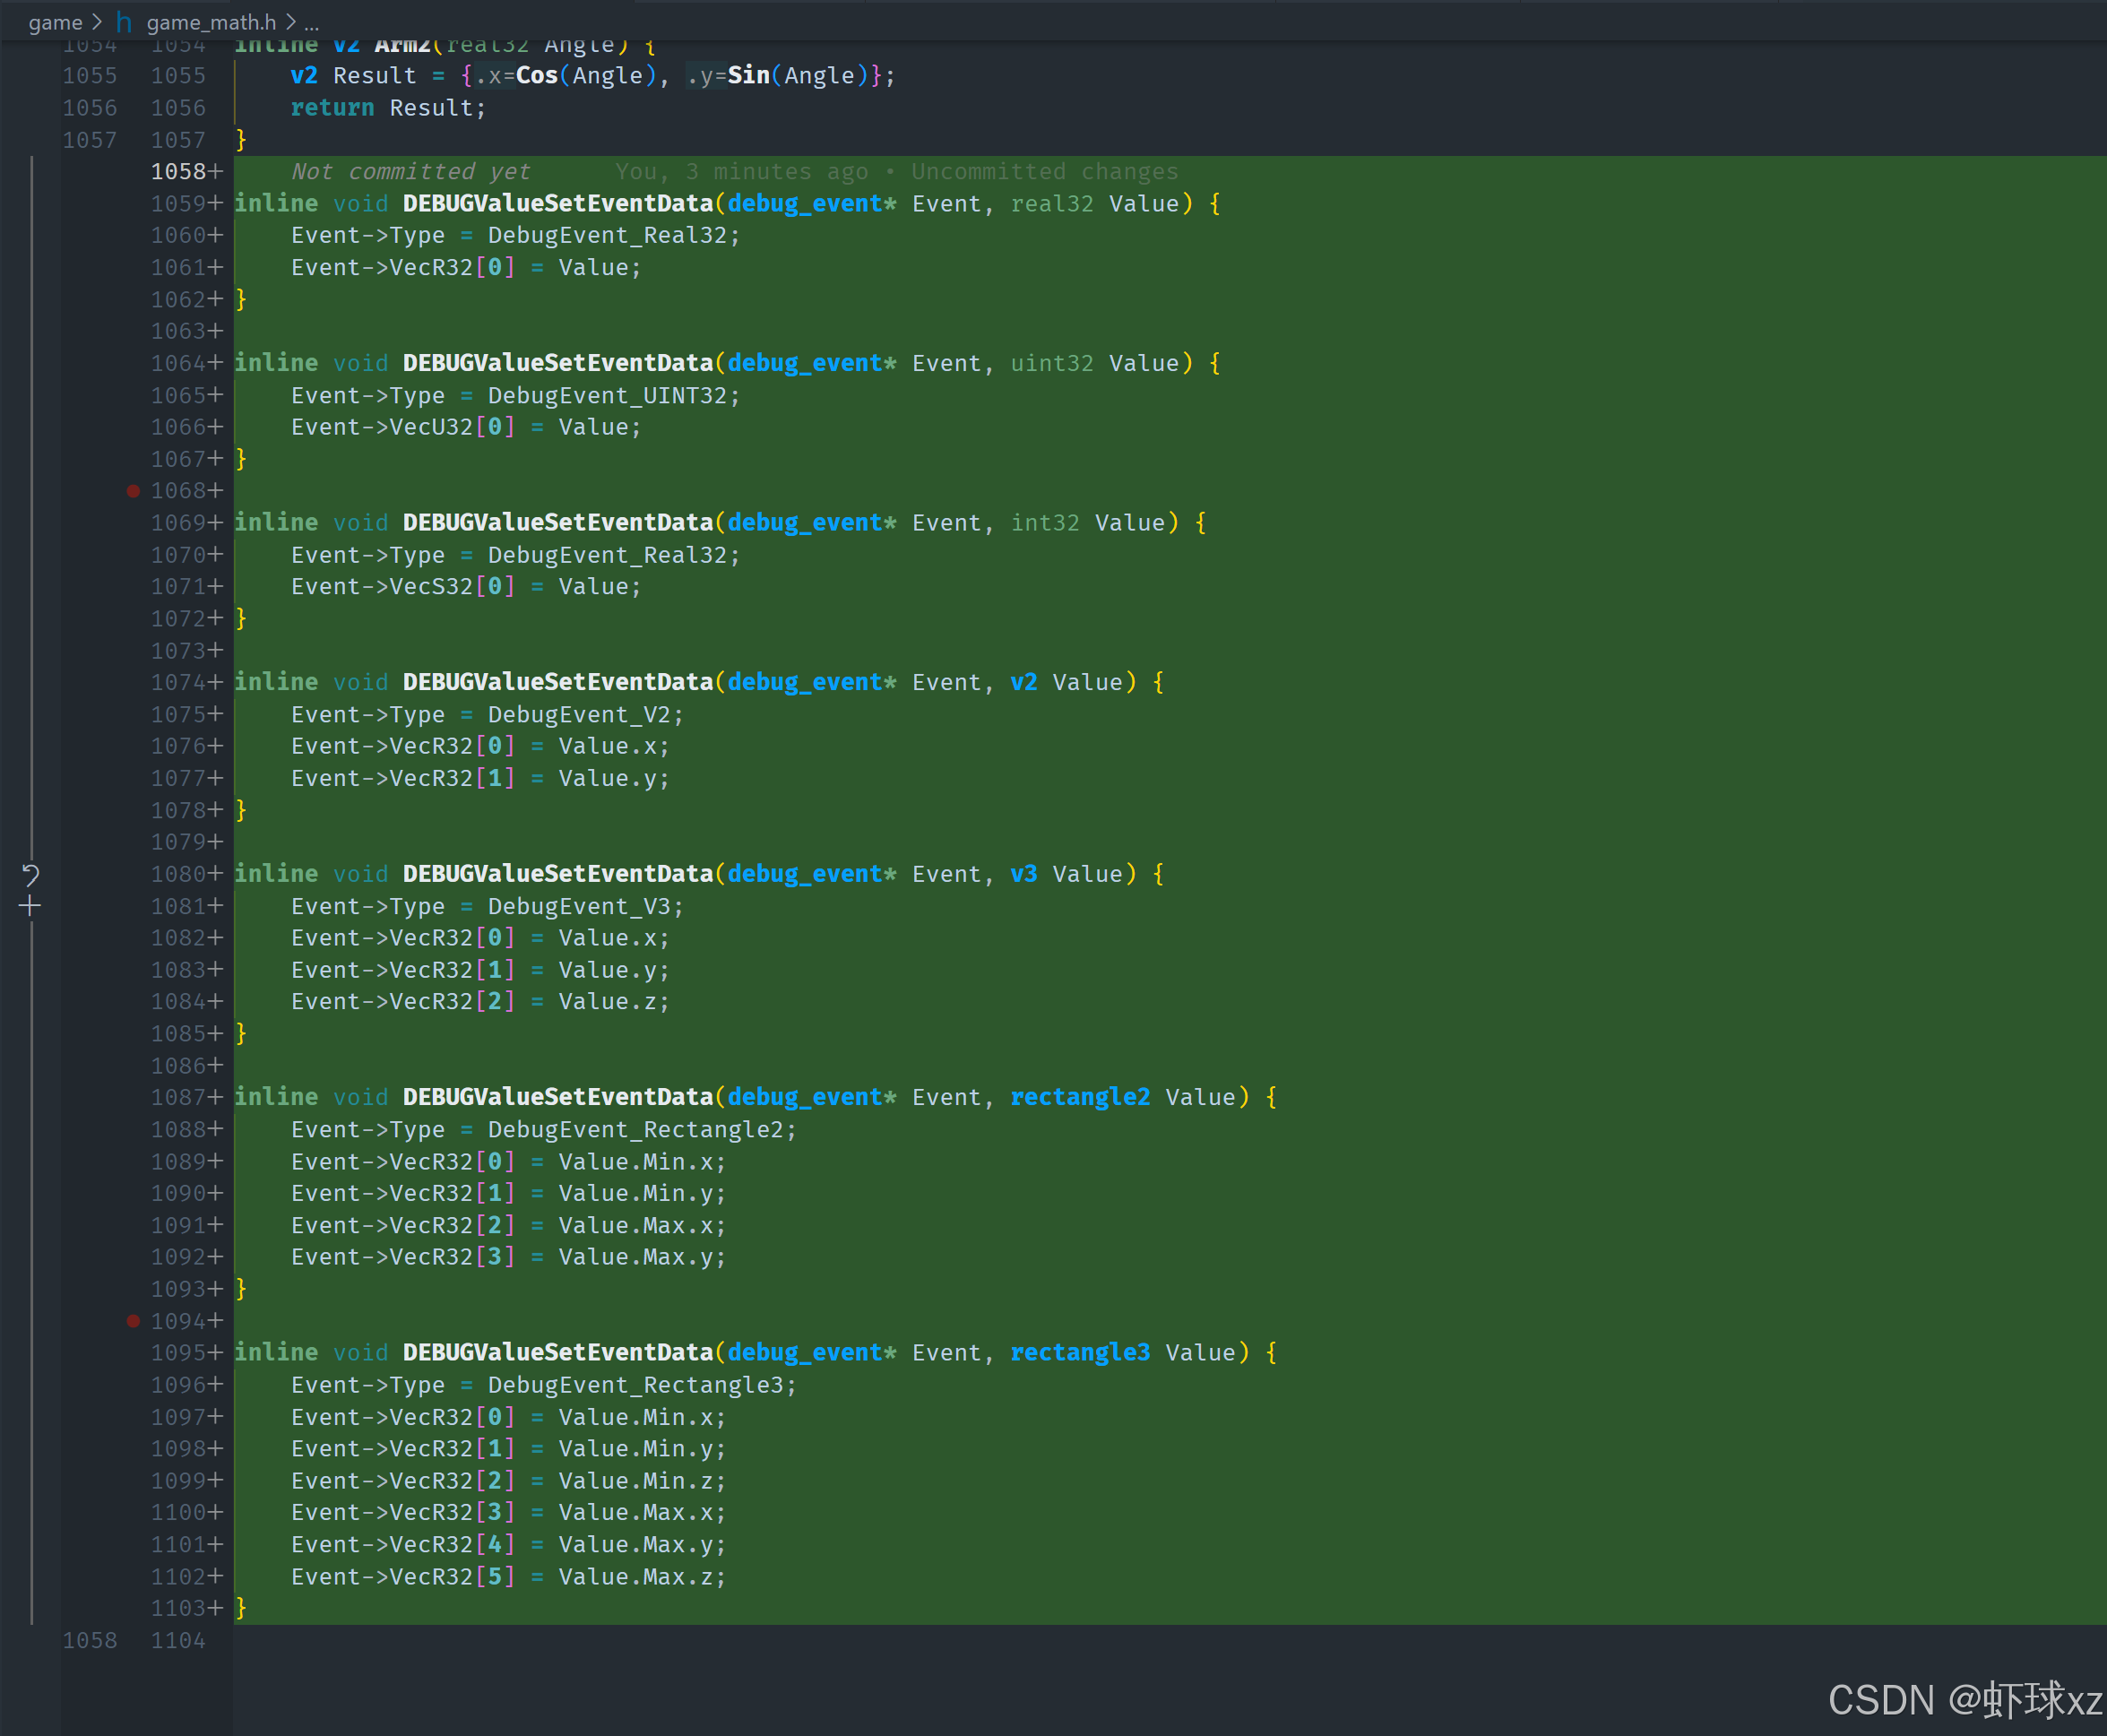
Task: Click the line number 1104 in the modified gutter
Action: tap(178, 1640)
